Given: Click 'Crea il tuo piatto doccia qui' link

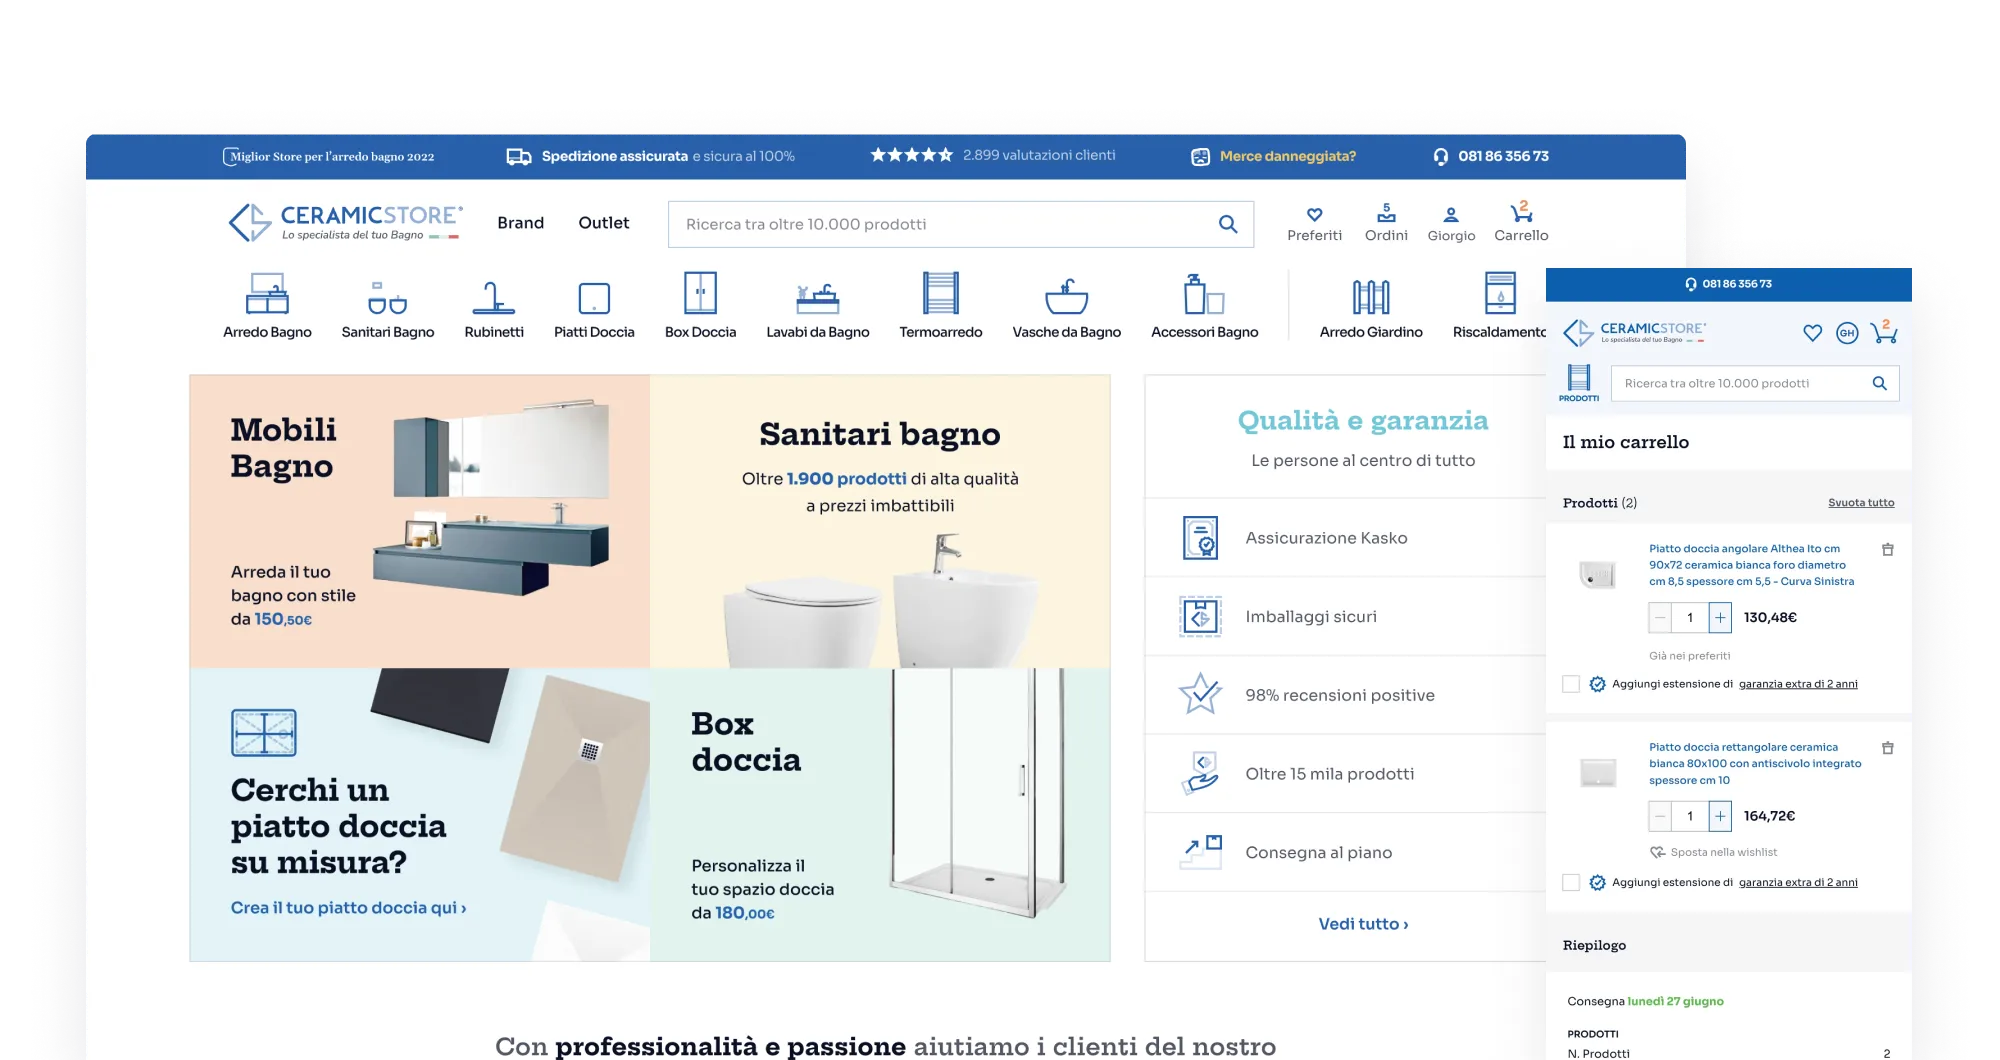Looking at the screenshot, I should click(348, 908).
